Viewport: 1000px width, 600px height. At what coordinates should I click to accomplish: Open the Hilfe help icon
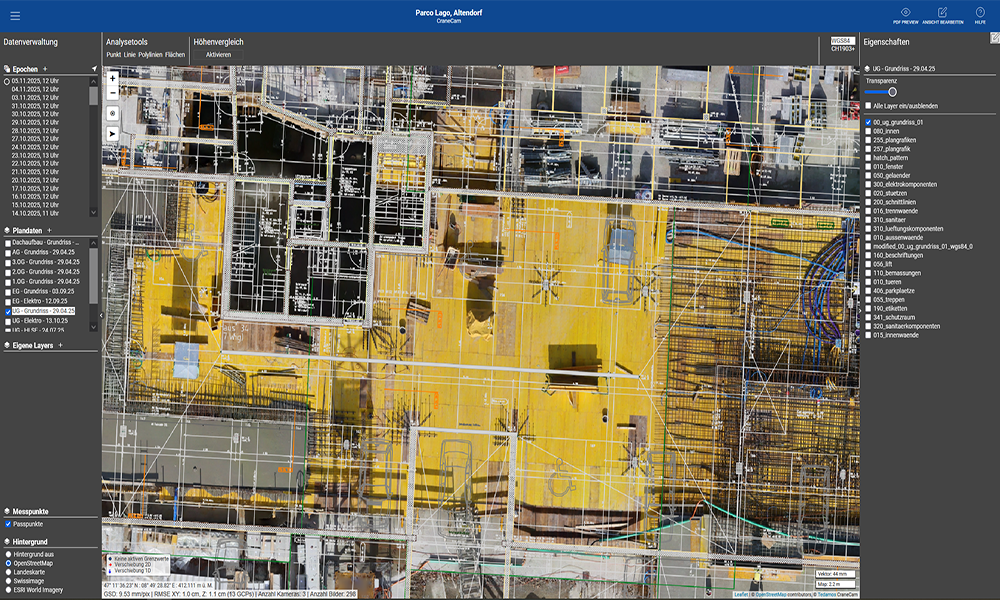point(980,13)
